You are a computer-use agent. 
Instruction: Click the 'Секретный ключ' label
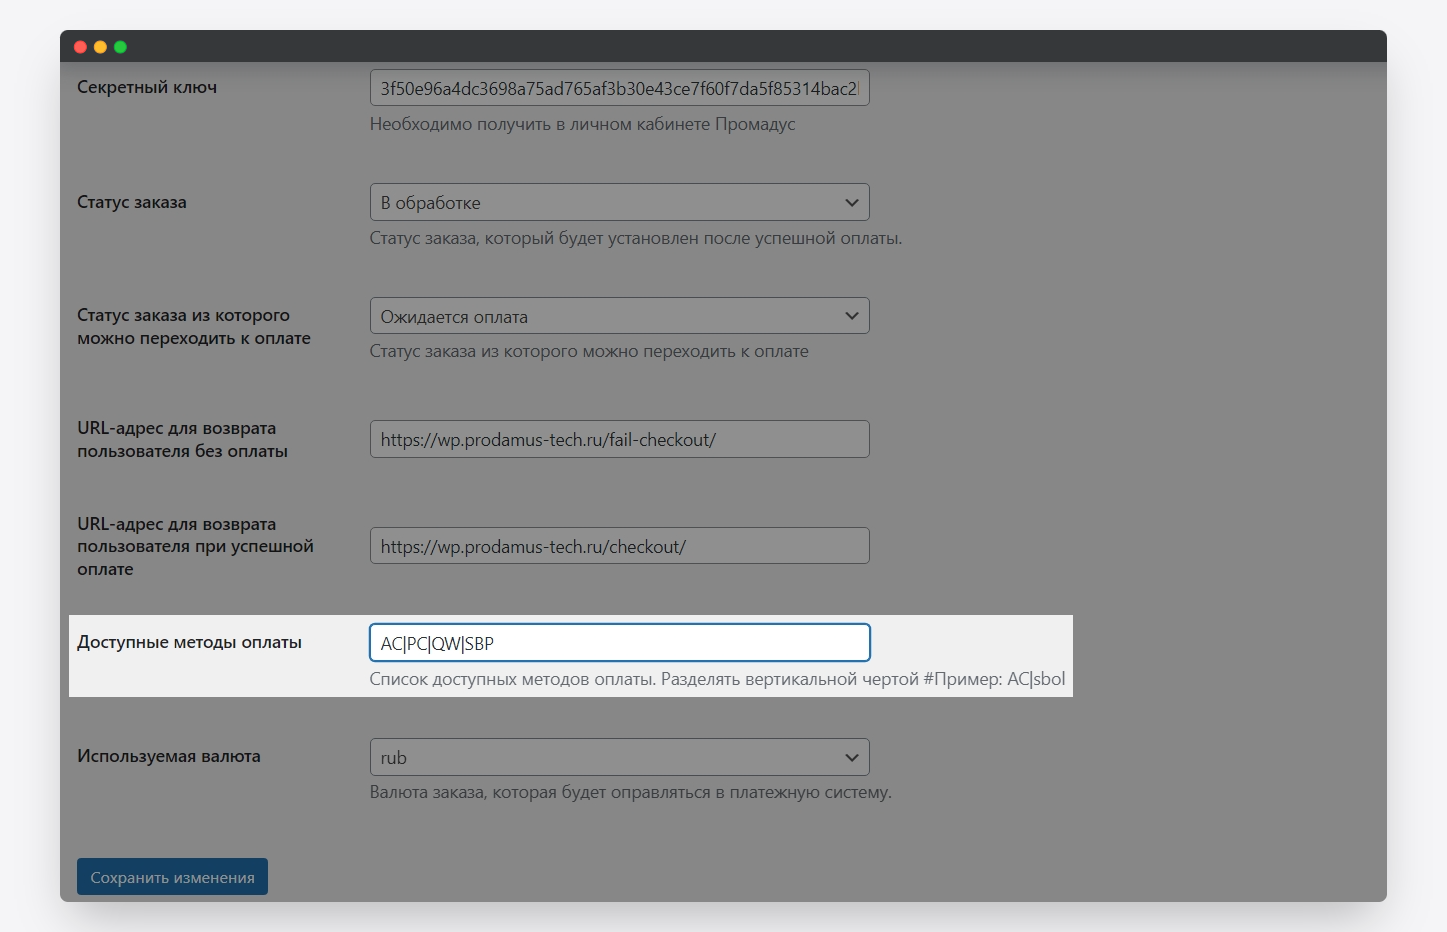pyautogui.click(x=147, y=87)
